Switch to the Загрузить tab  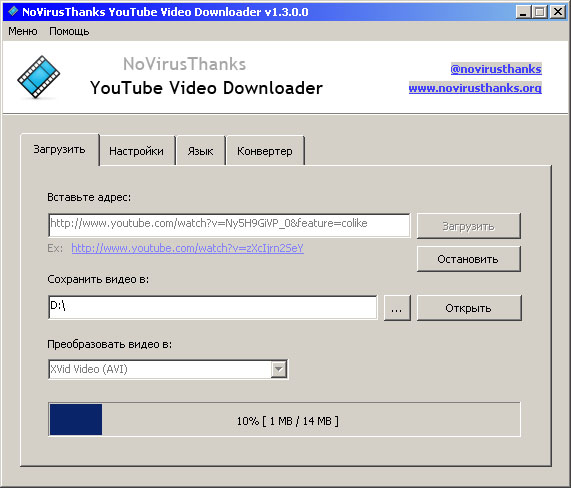click(x=59, y=149)
